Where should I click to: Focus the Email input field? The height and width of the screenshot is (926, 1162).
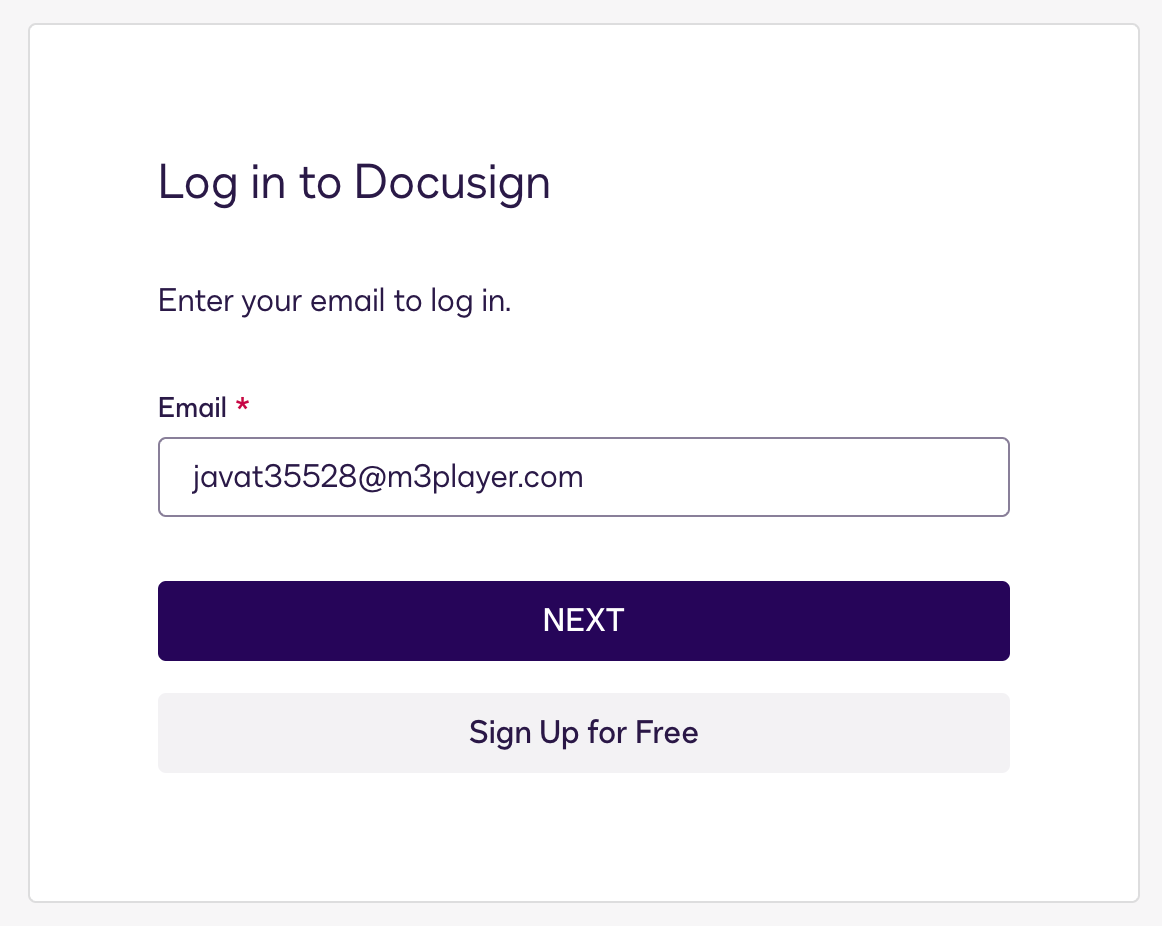coord(583,477)
